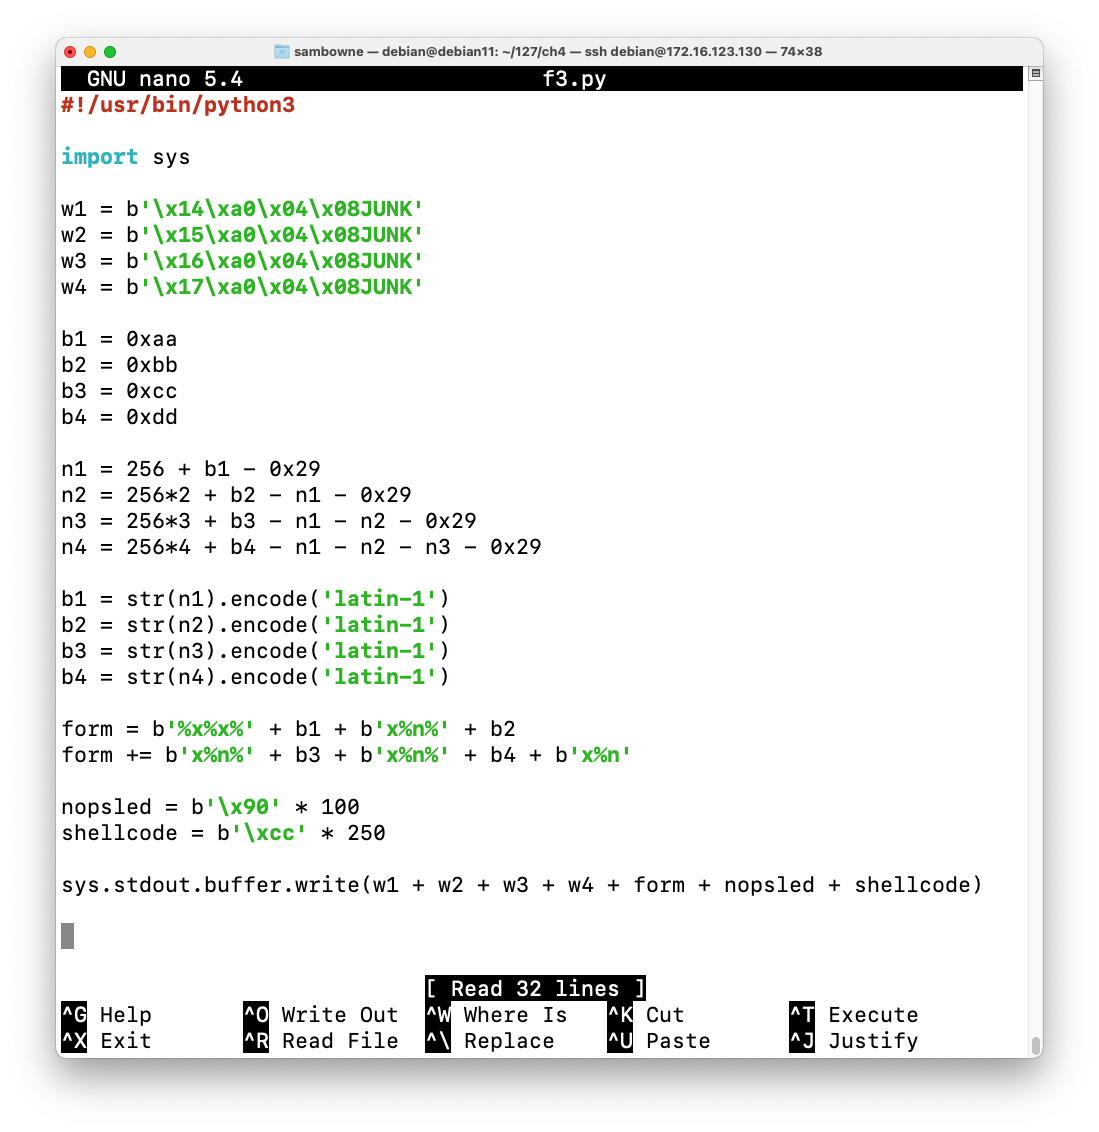Click the 'shellcode = b'\xcc' * 250' line
The width and height of the screenshot is (1099, 1132).
tap(223, 832)
